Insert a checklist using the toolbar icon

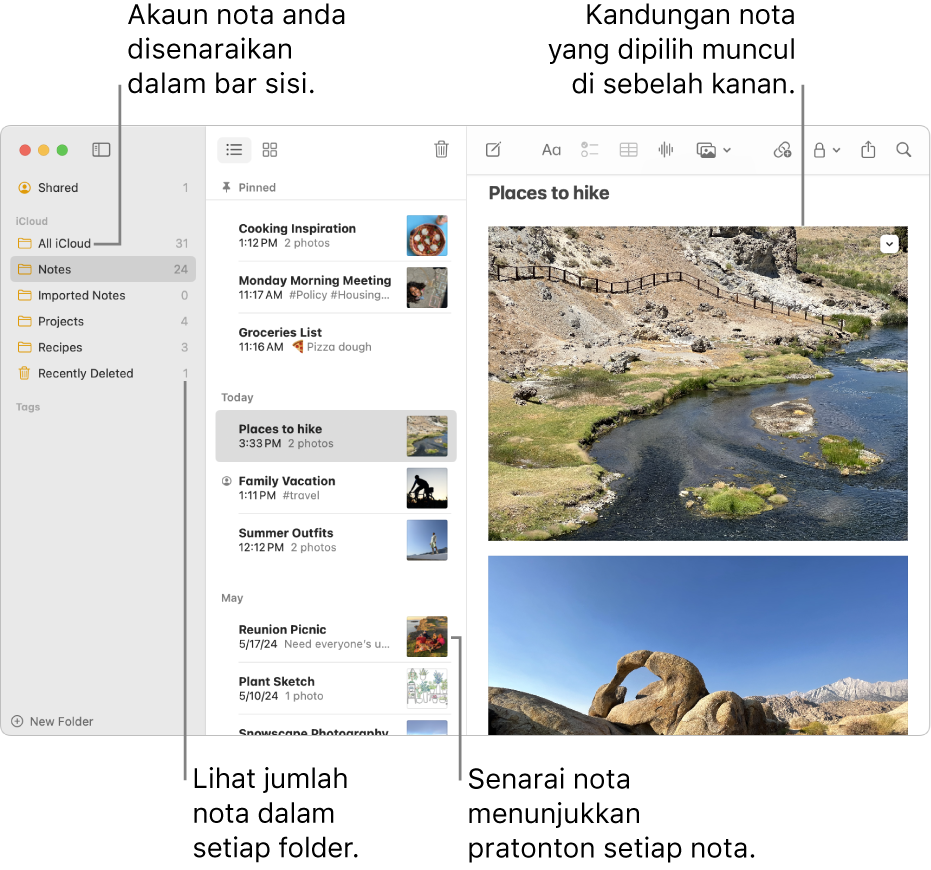coord(590,150)
